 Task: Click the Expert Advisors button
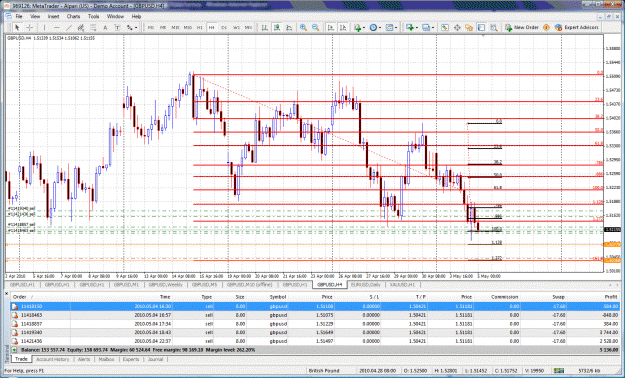click(577, 28)
